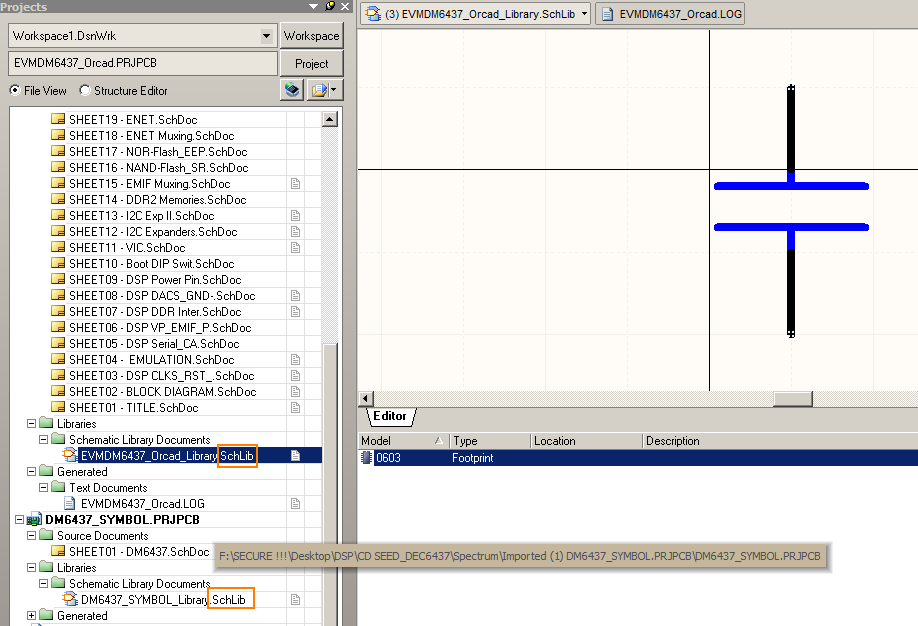Image resolution: width=918 pixels, height=626 pixels.
Task: Open the SchLib tab dropdown arrow
Action: [x=584, y=13]
